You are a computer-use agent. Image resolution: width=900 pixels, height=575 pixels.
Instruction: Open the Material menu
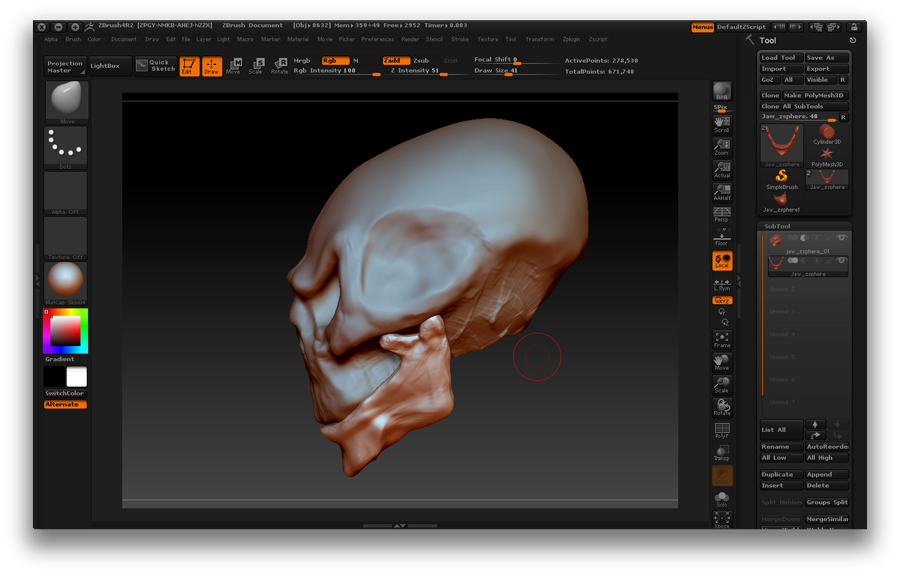pyautogui.click(x=297, y=40)
